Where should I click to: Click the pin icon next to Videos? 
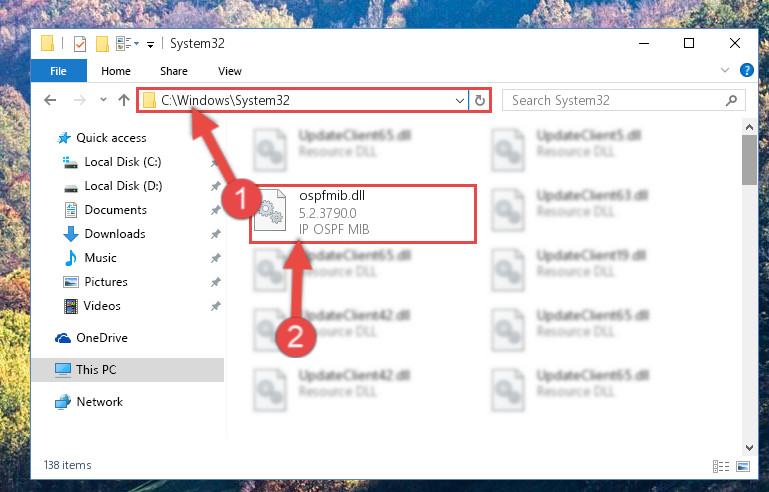point(215,306)
